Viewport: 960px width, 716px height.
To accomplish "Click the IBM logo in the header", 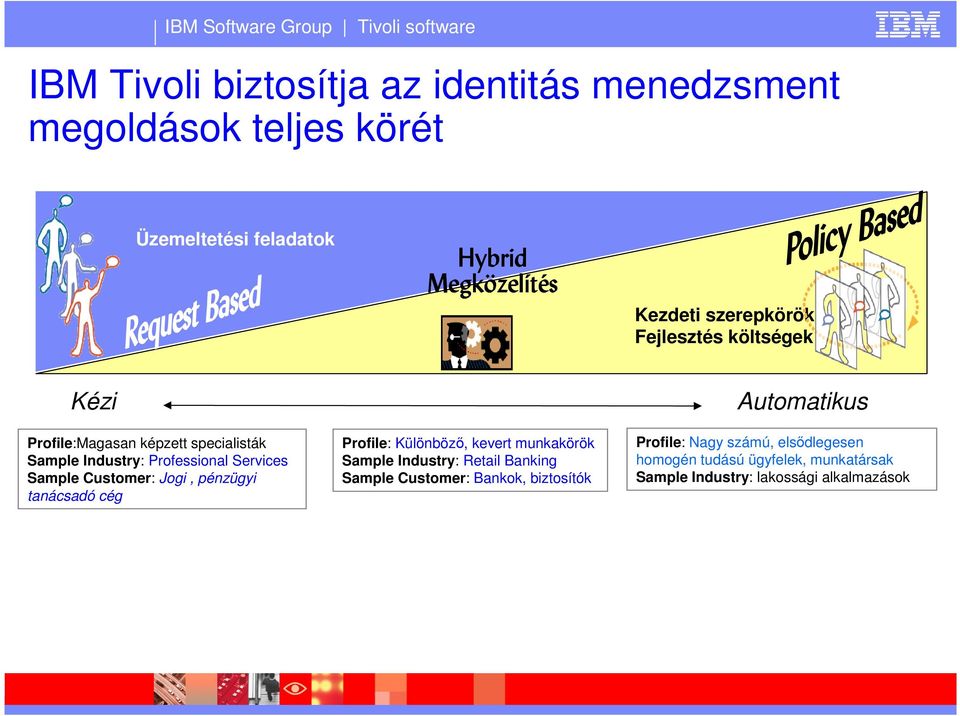I will 907,25.
